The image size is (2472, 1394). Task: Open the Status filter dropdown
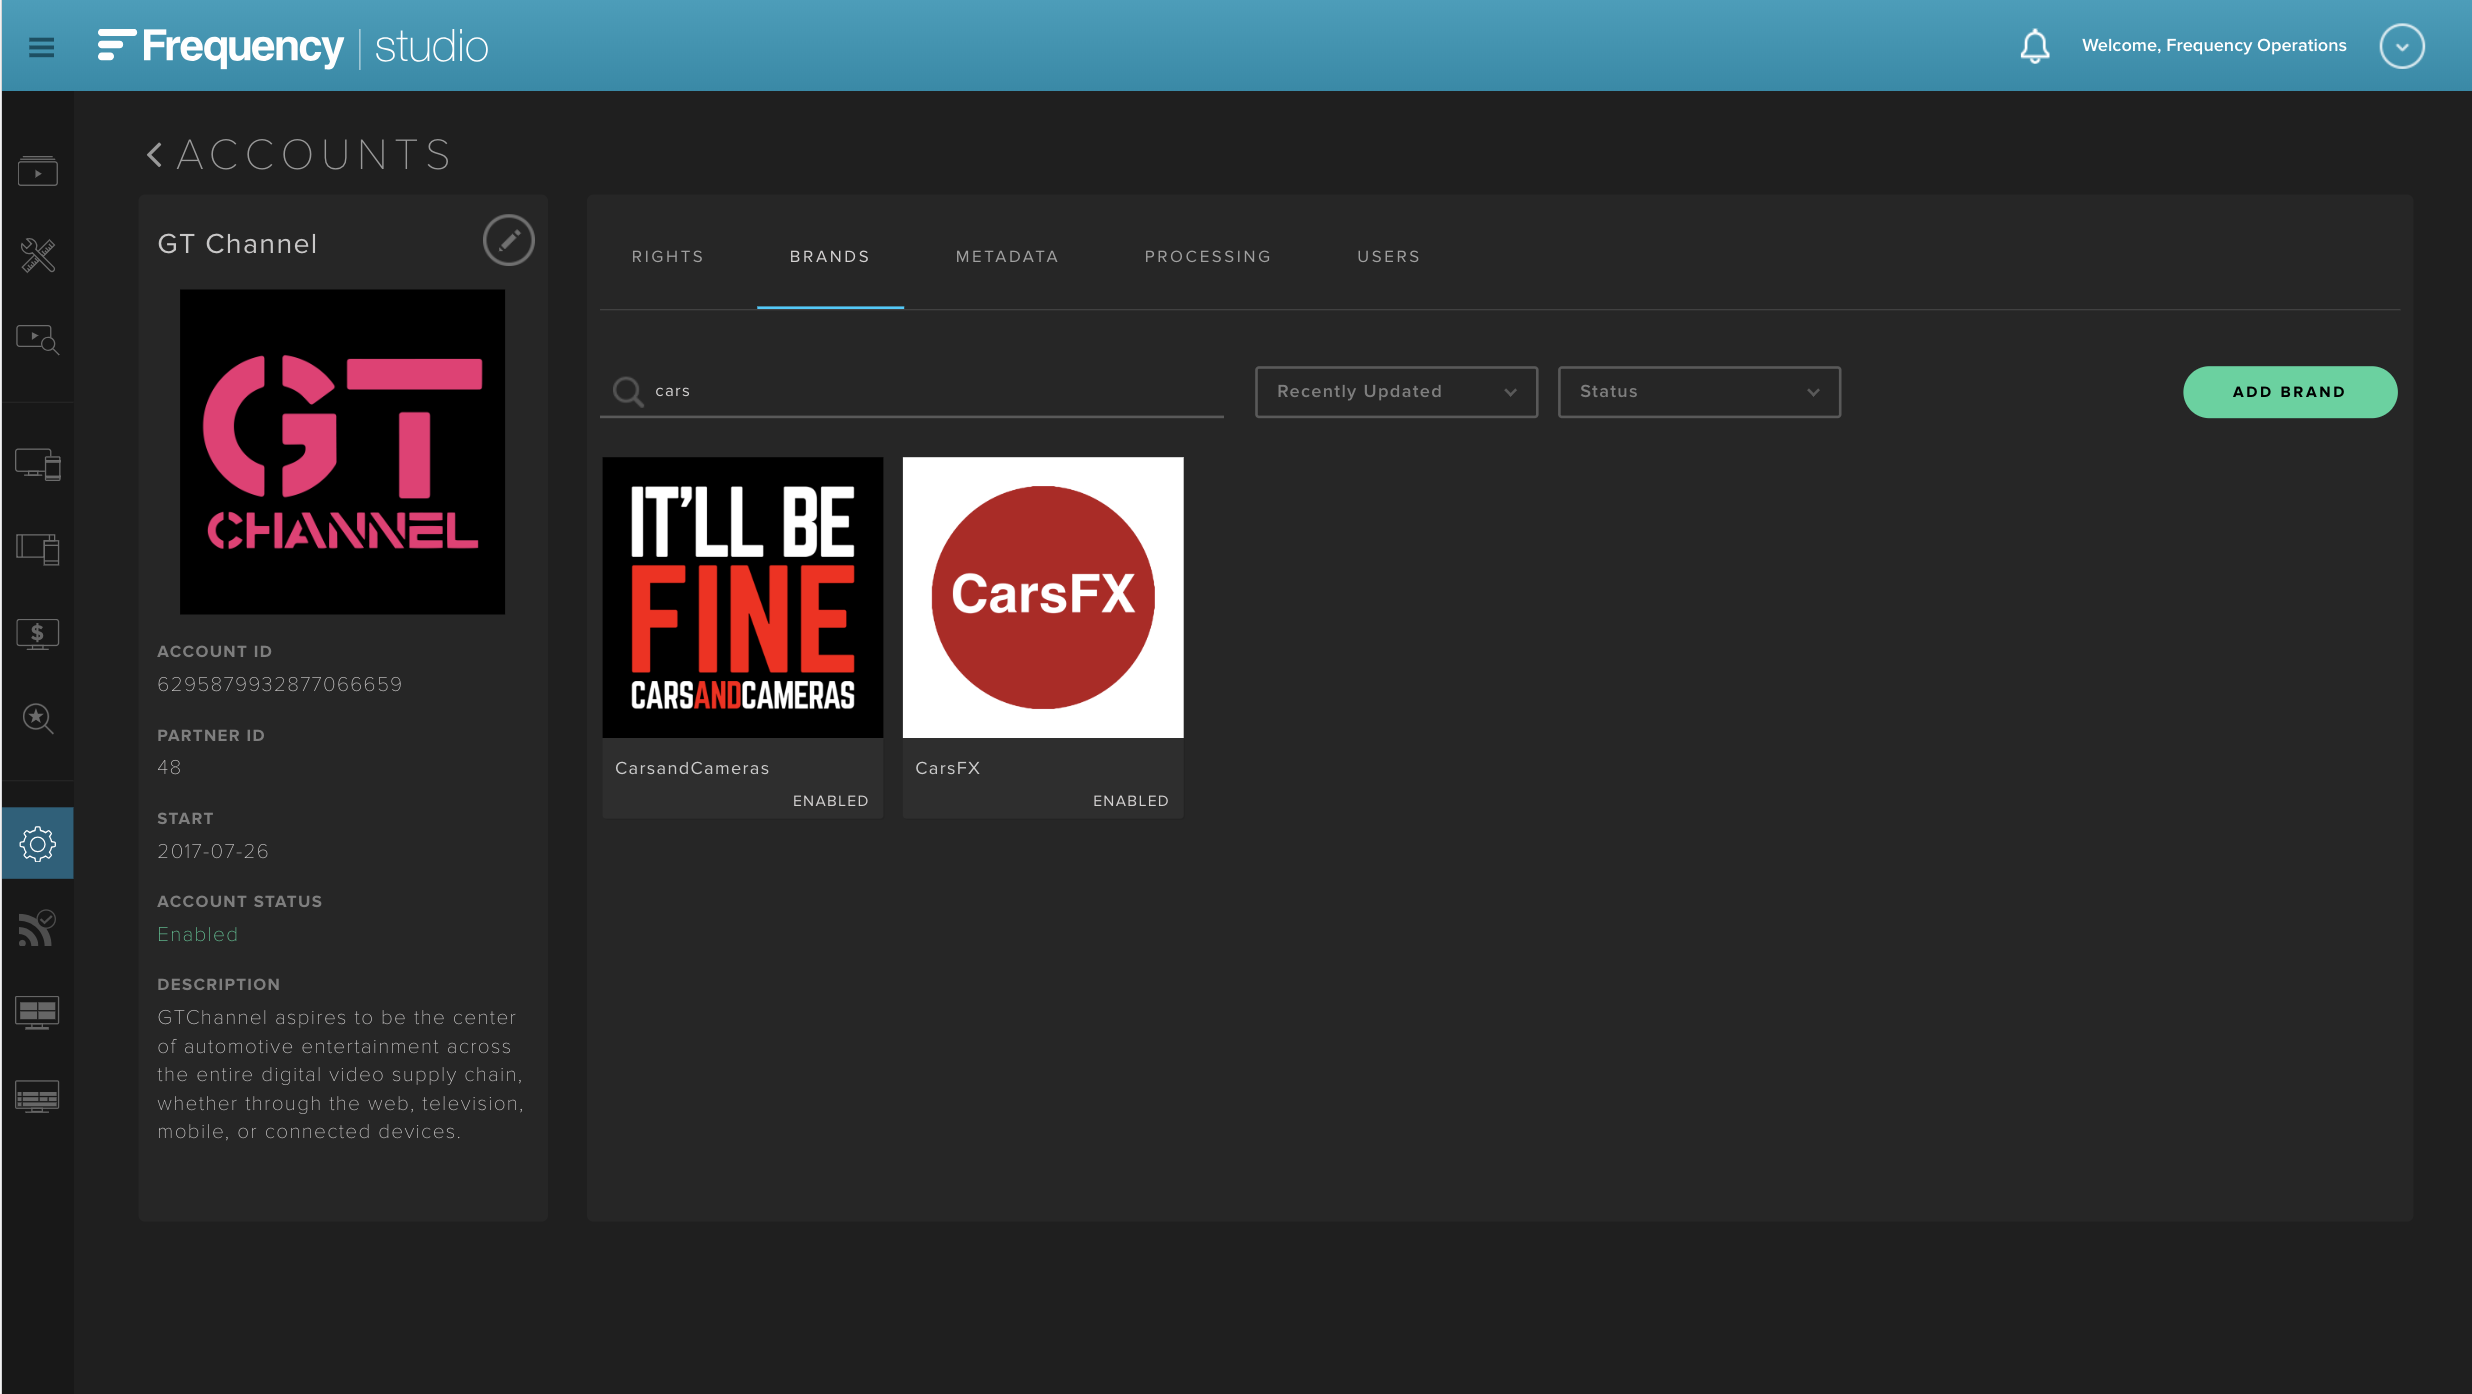click(1699, 392)
